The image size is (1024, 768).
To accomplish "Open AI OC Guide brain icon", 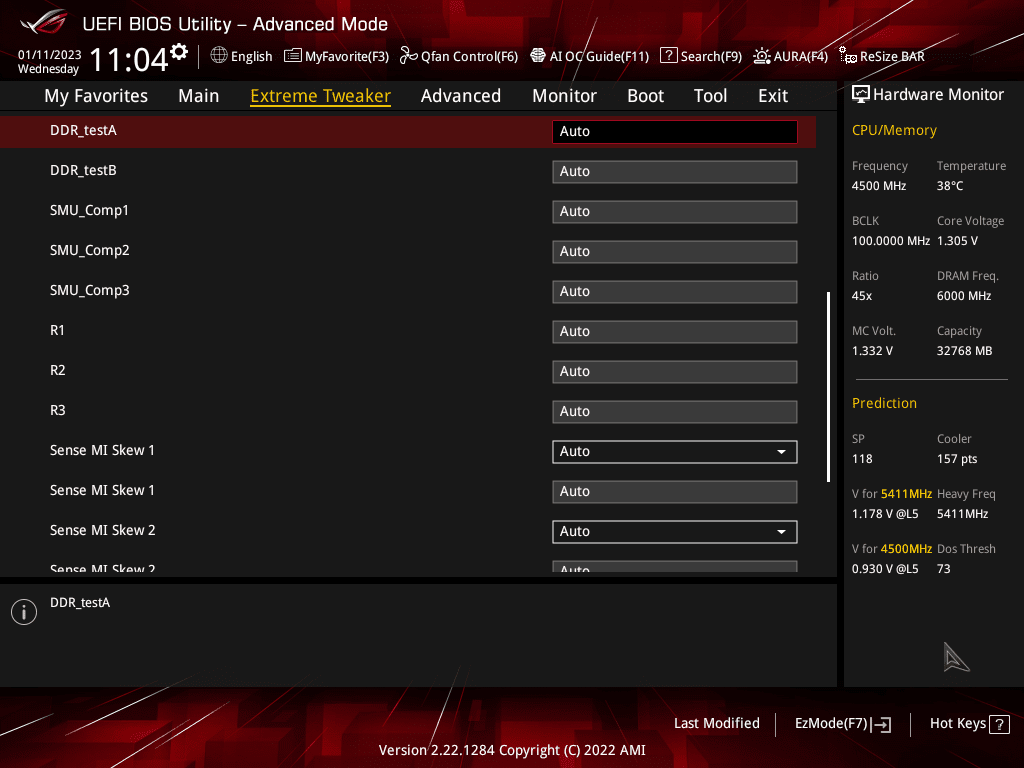I will pos(537,56).
